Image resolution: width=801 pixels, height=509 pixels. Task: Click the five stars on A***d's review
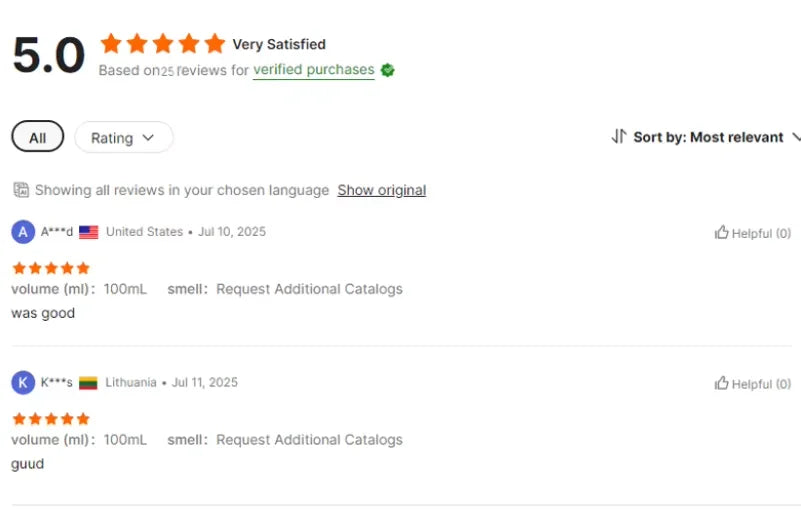pyautogui.click(x=51, y=268)
